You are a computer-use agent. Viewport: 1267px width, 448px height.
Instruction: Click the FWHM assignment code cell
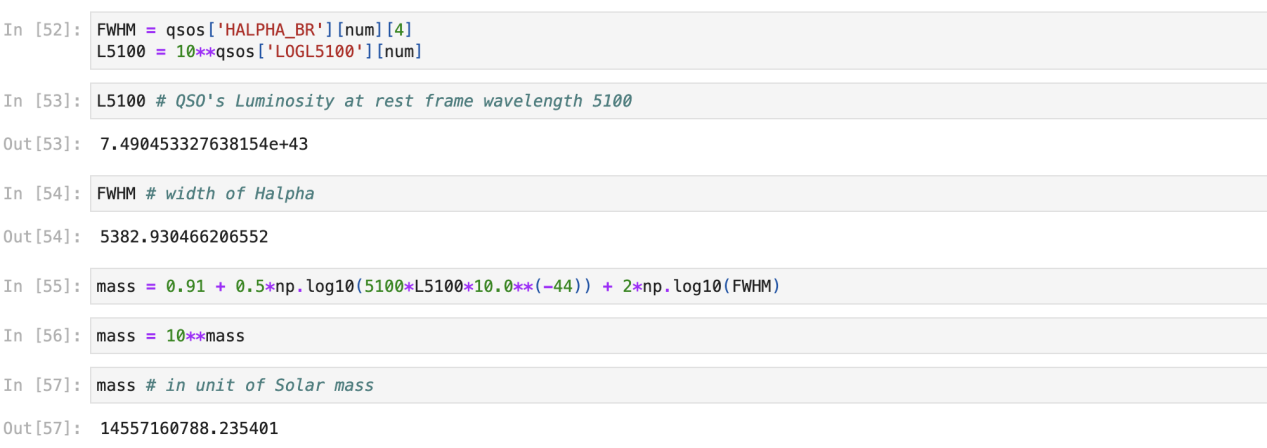pyautogui.click(x=677, y=40)
